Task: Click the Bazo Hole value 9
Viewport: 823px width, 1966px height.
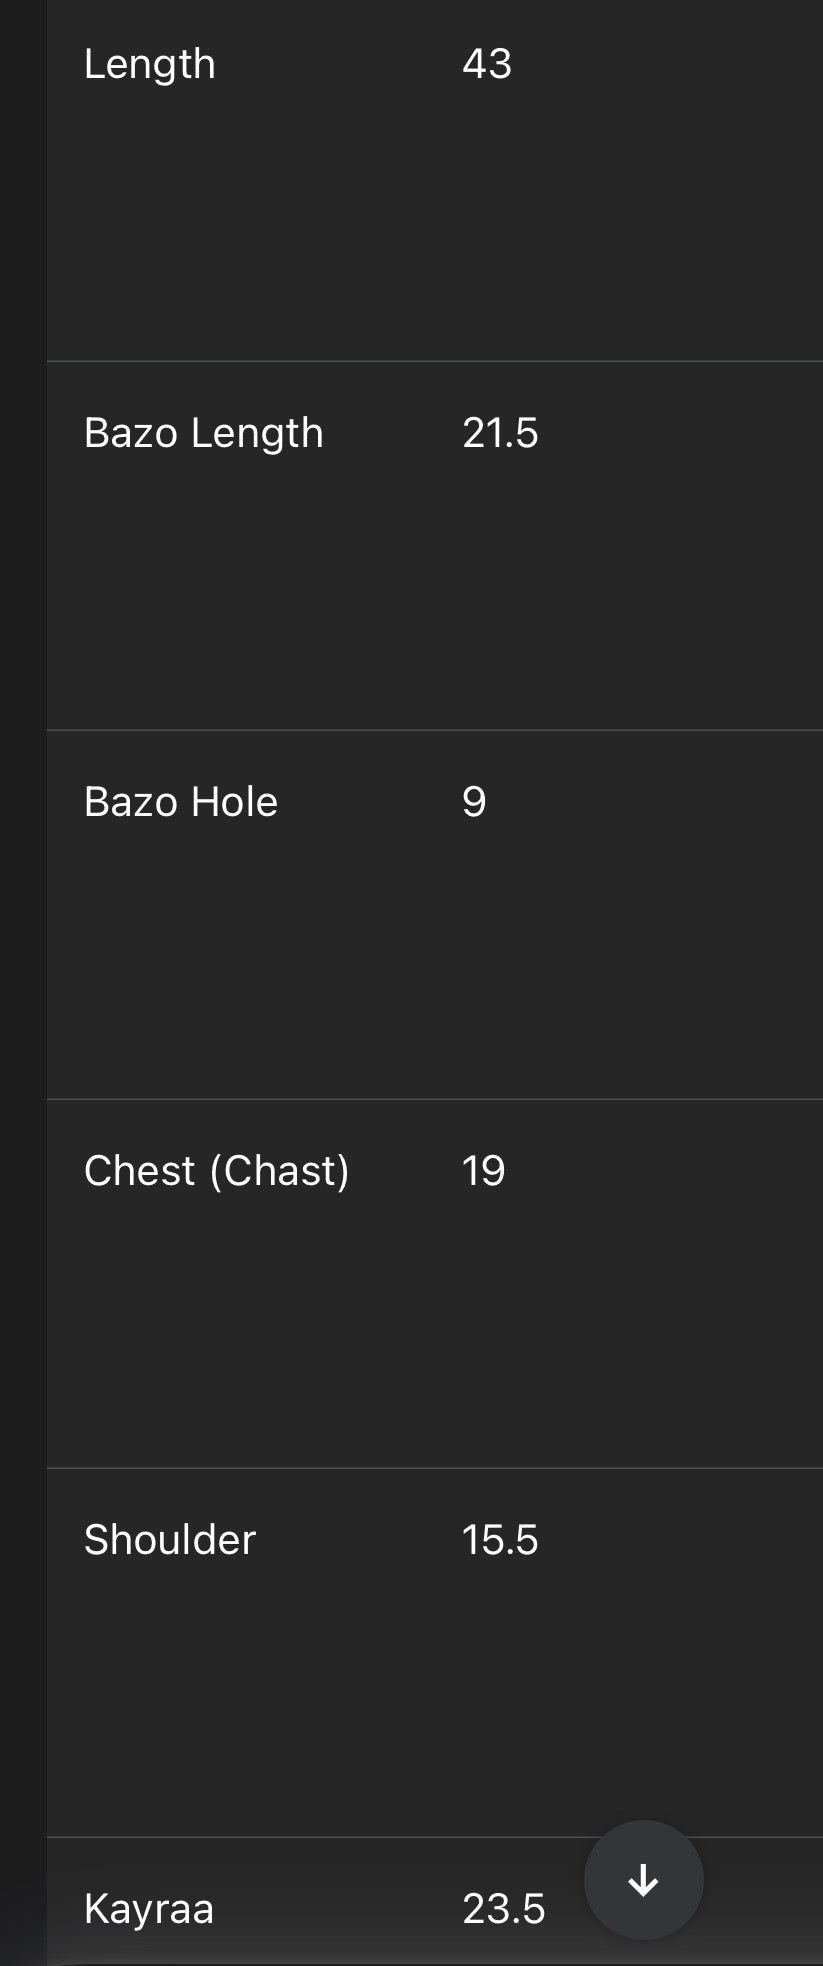Action: point(474,802)
